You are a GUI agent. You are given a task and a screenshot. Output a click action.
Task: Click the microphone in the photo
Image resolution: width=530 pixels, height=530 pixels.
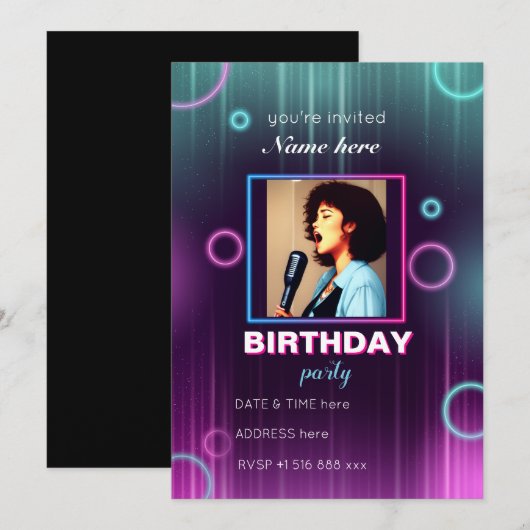[293, 279]
